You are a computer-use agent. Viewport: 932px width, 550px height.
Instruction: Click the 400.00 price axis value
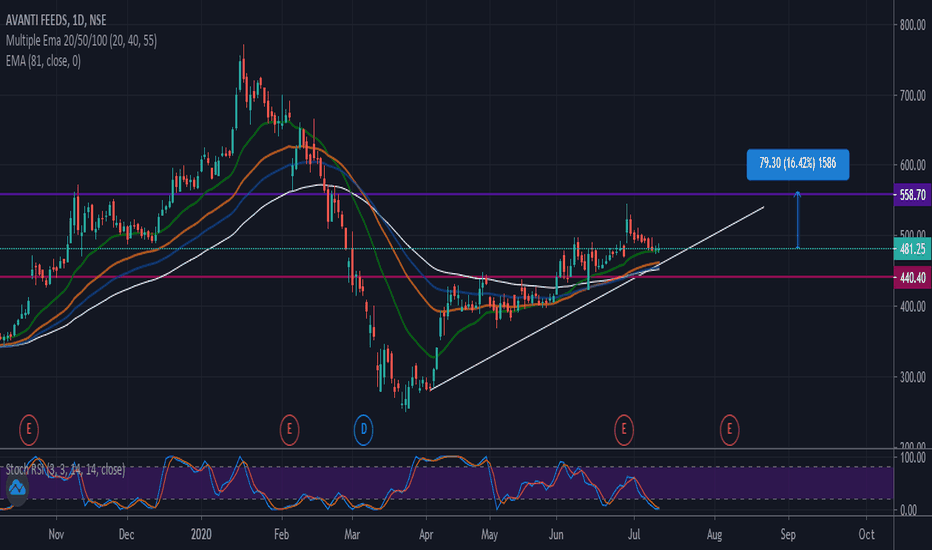coord(912,306)
